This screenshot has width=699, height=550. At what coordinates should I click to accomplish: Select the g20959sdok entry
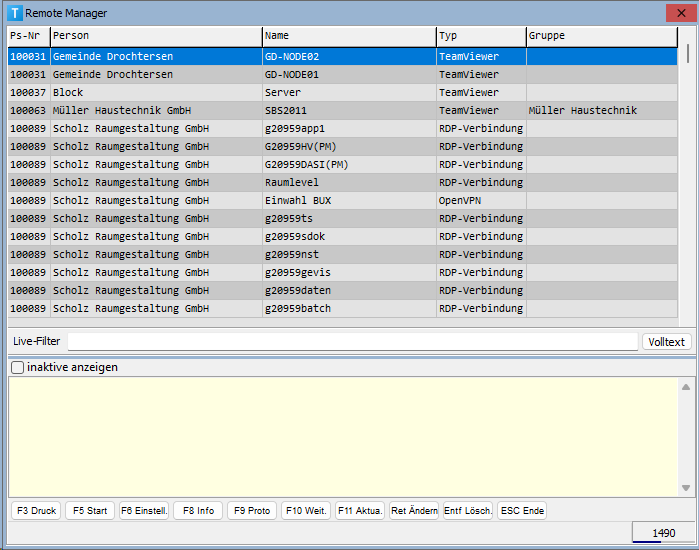pyautogui.click(x=342, y=236)
